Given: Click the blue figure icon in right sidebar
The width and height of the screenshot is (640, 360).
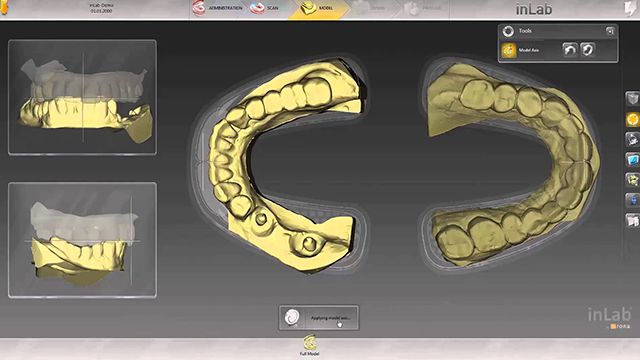Looking at the screenshot, I should pyautogui.click(x=632, y=200).
